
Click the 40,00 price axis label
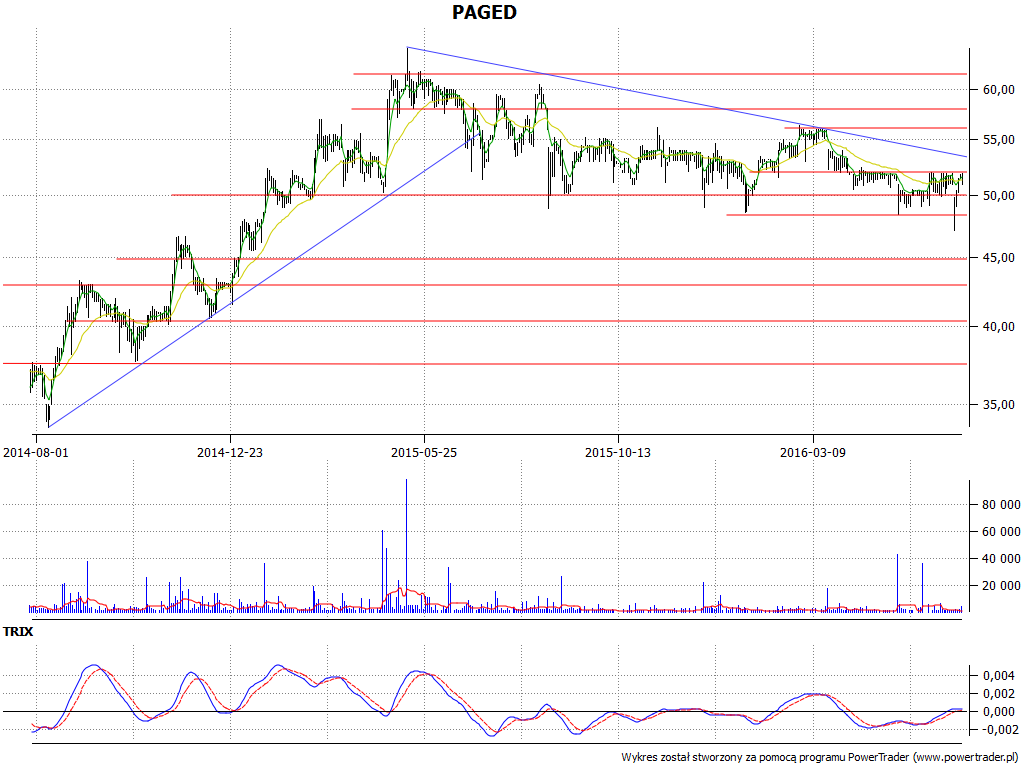[x=999, y=327]
